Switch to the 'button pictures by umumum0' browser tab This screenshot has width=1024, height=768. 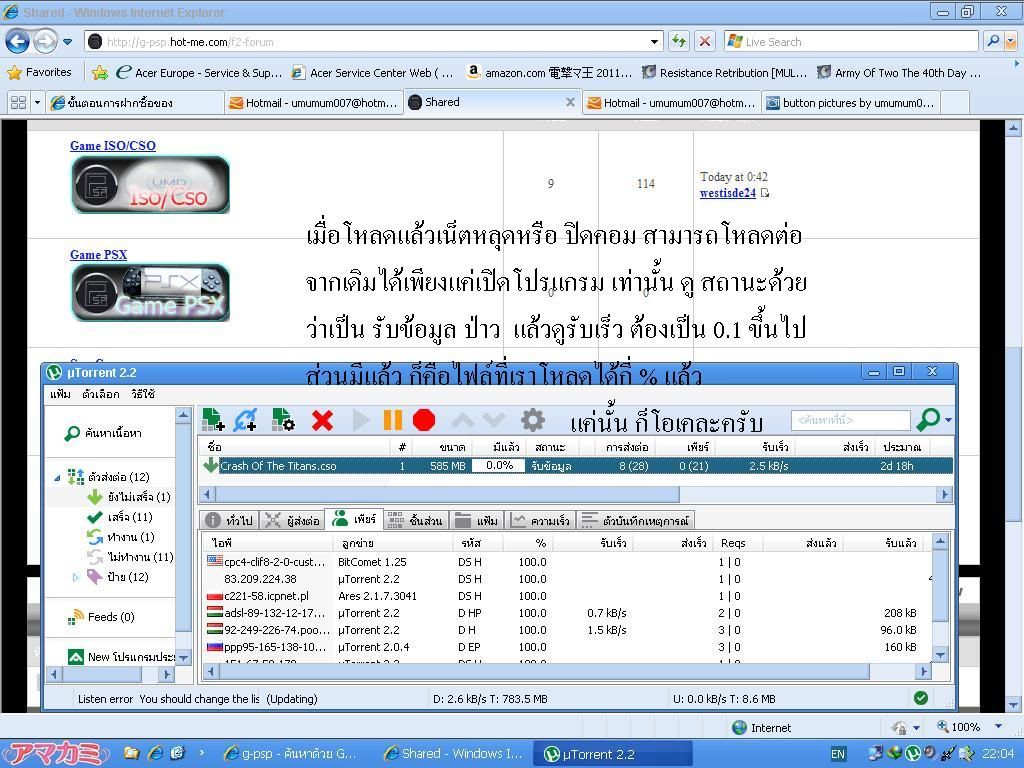[850, 103]
